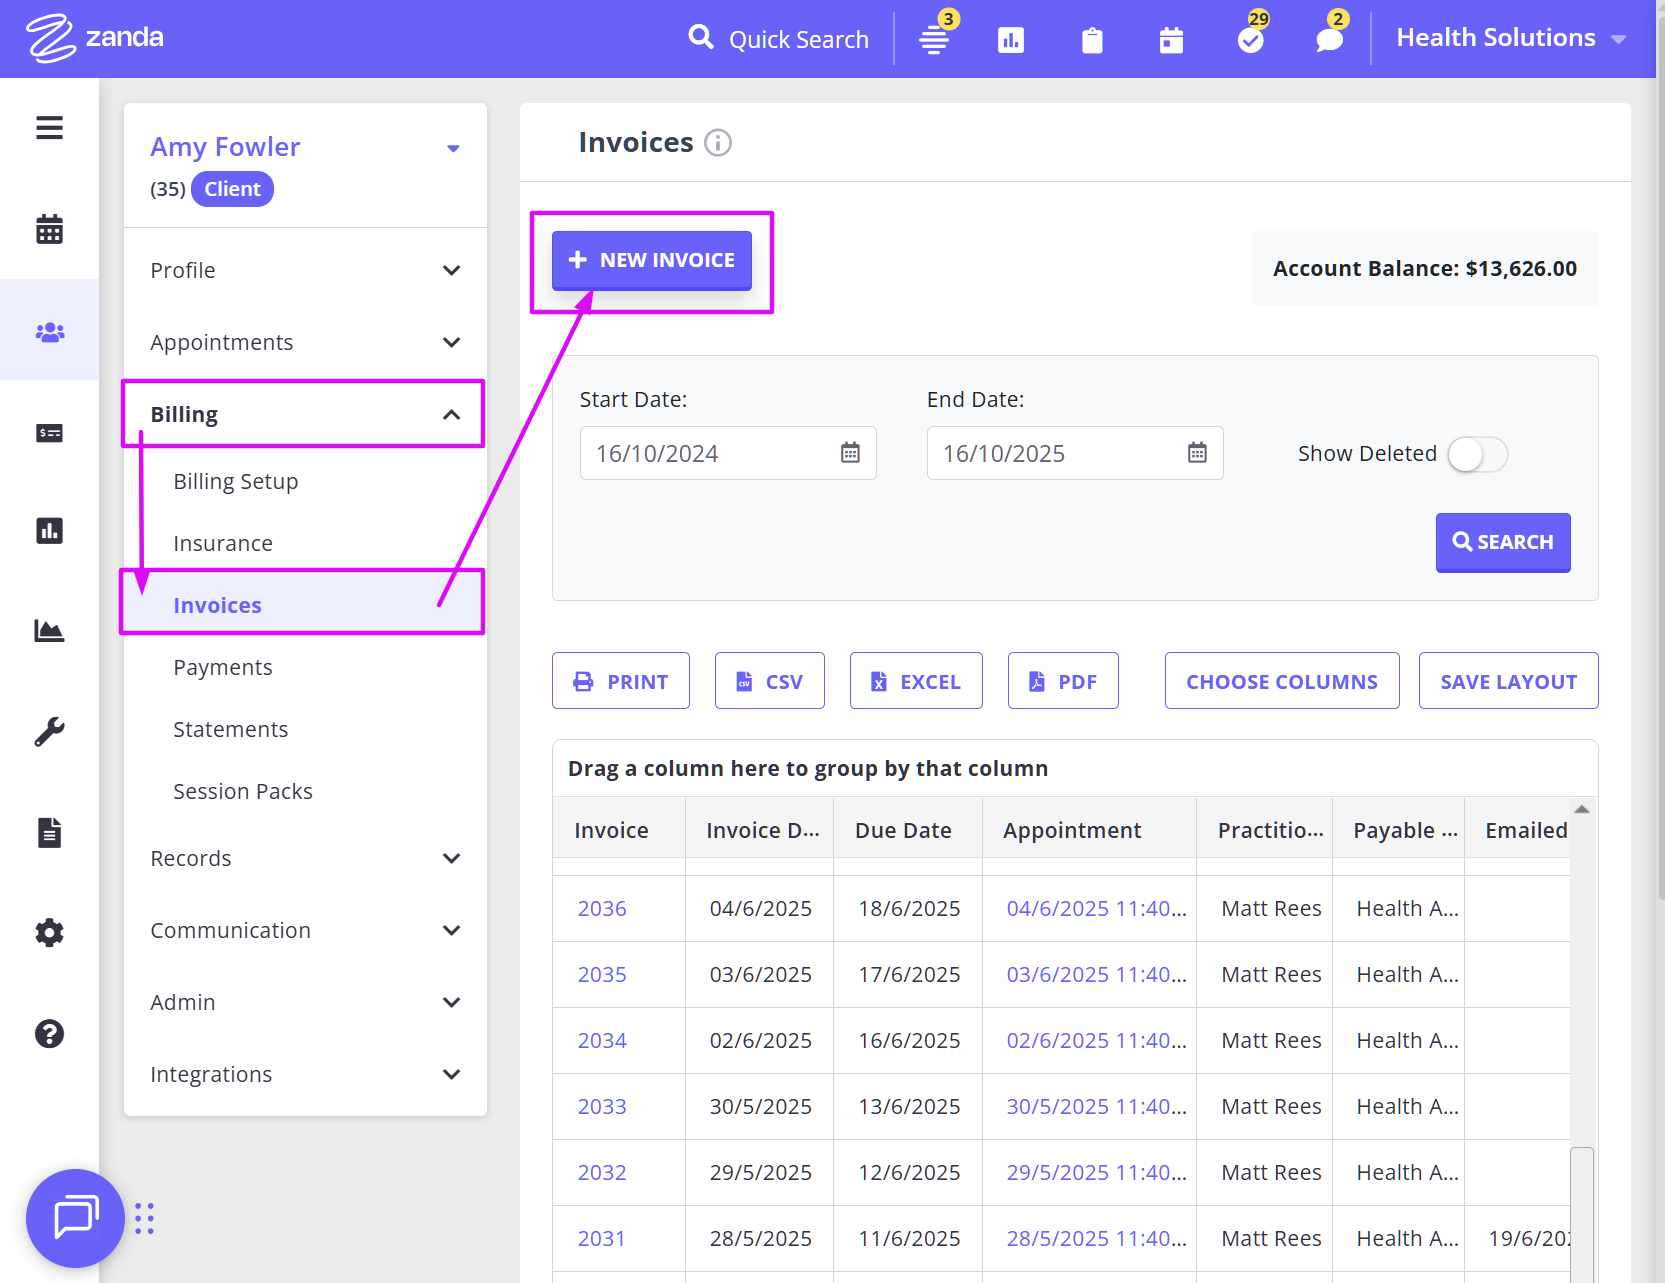Open the tasks checkmark icon with badge 29
Screen dimensions: 1665x1283
pos(1250,40)
